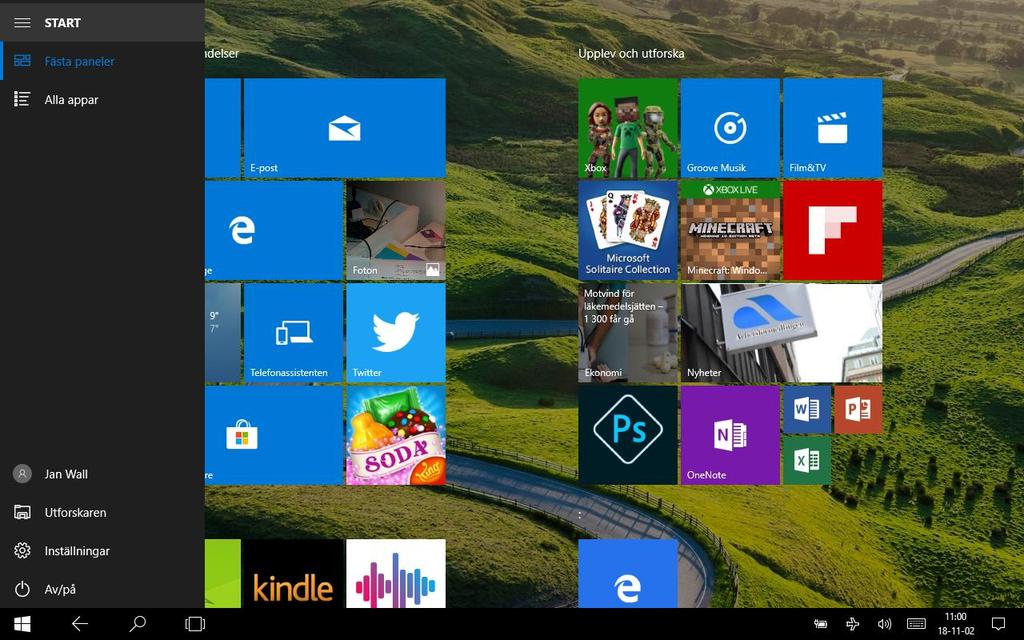Launch the small PowerPoint tile

pos(858,409)
